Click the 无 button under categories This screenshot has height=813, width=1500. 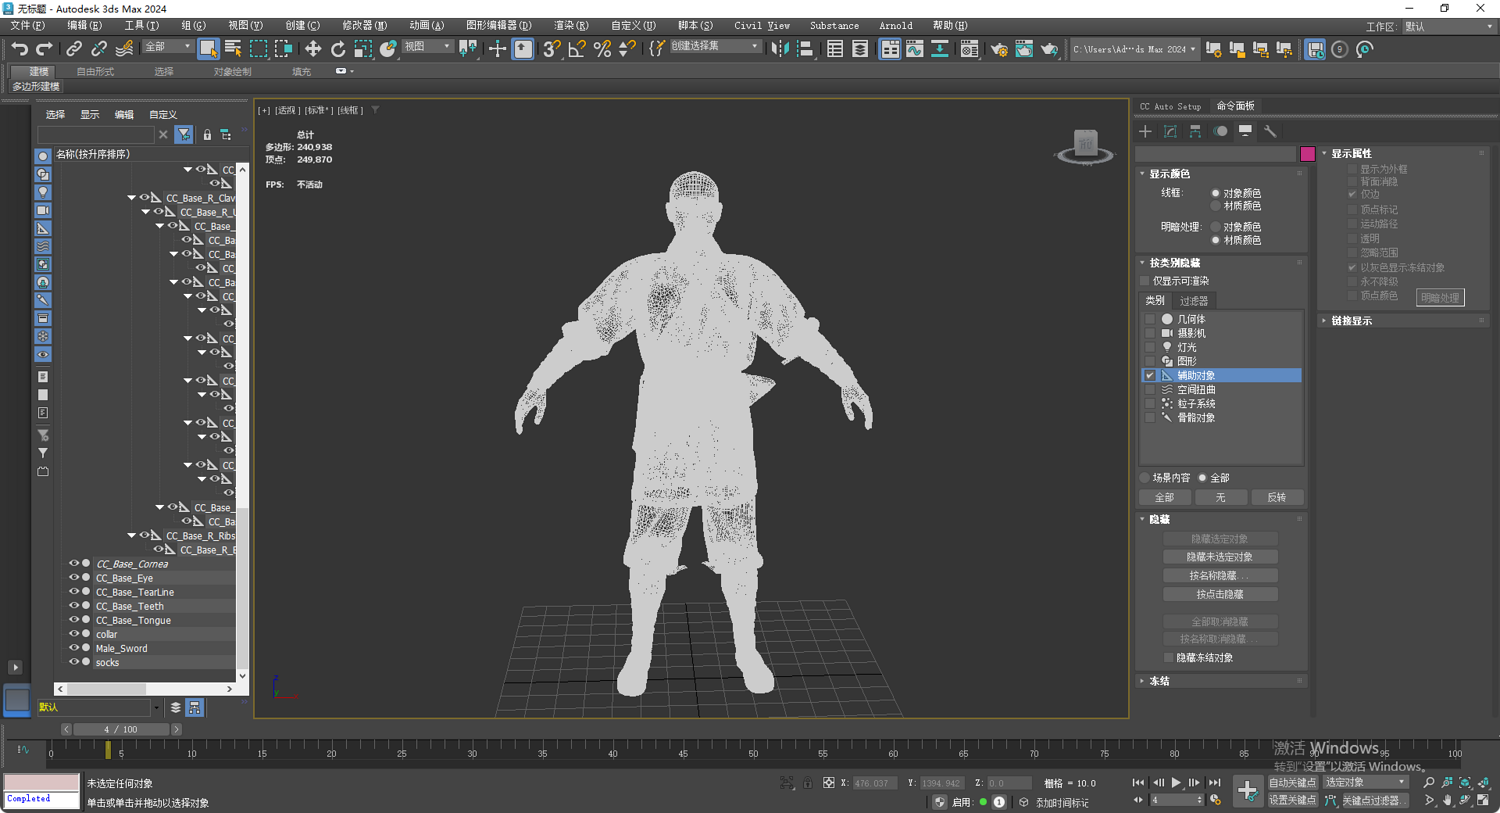[x=1220, y=497]
